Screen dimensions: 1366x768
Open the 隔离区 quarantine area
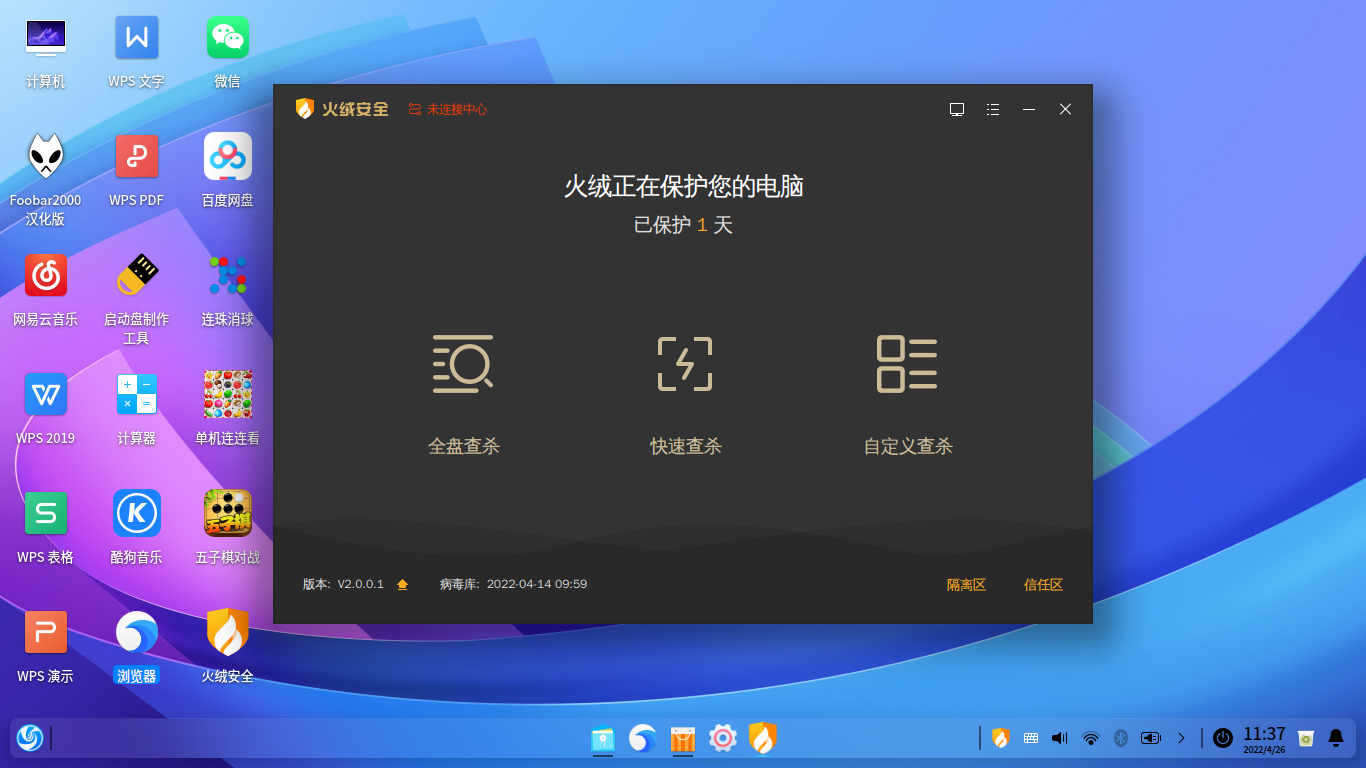pos(966,584)
